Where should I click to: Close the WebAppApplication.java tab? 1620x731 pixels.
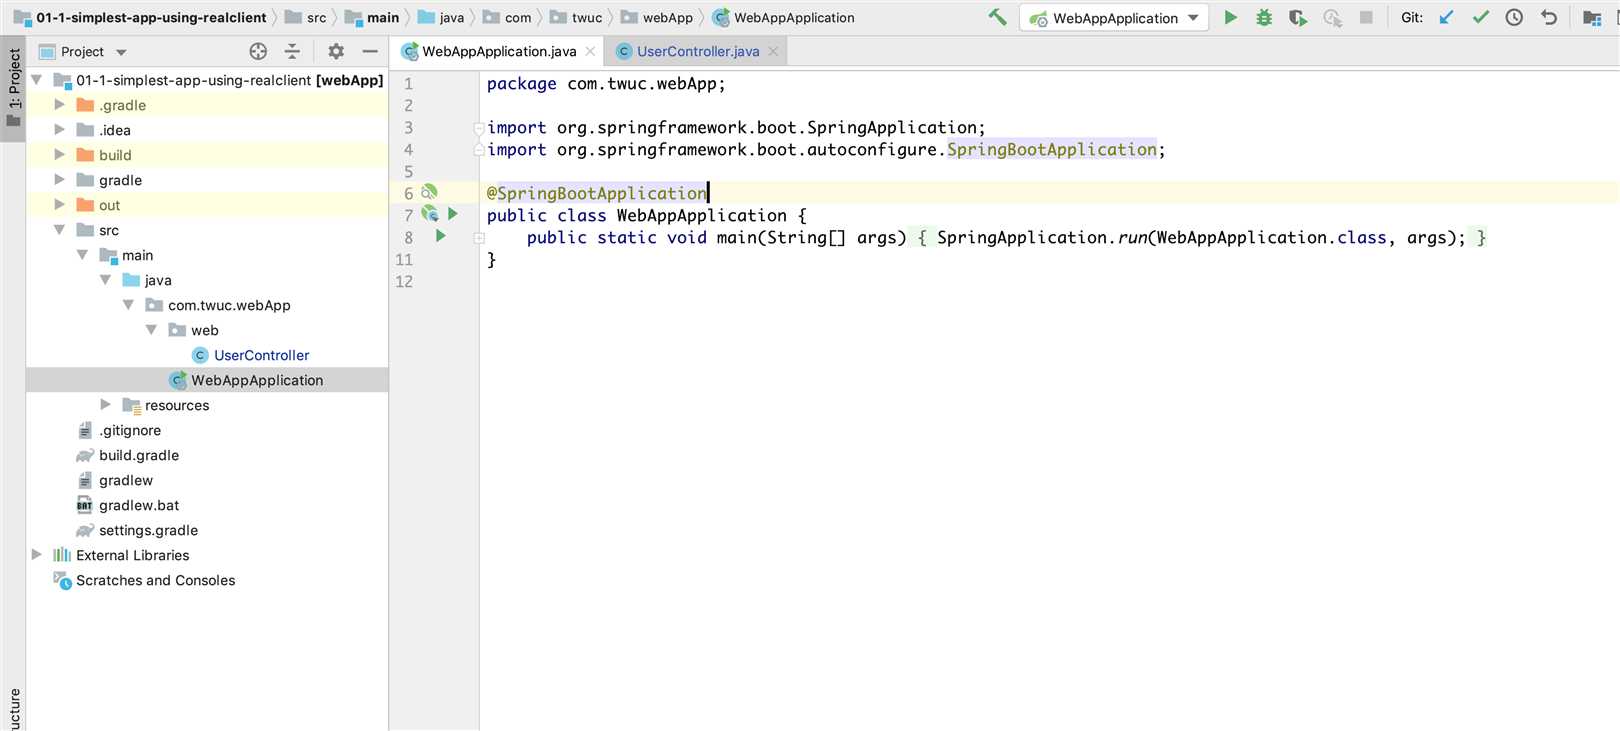pyautogui.click(x=590, y=51)
